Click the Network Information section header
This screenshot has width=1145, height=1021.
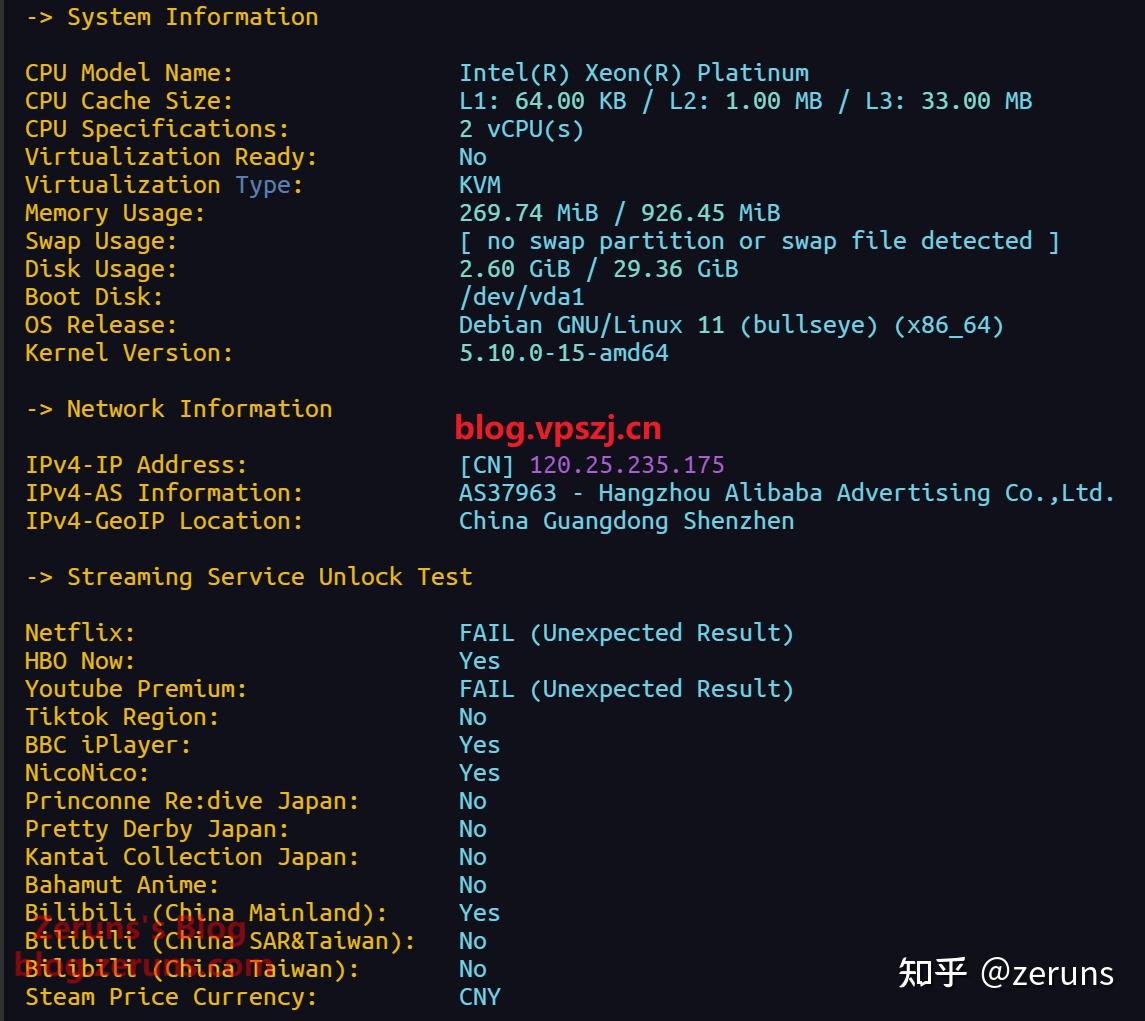coord(179,409)
